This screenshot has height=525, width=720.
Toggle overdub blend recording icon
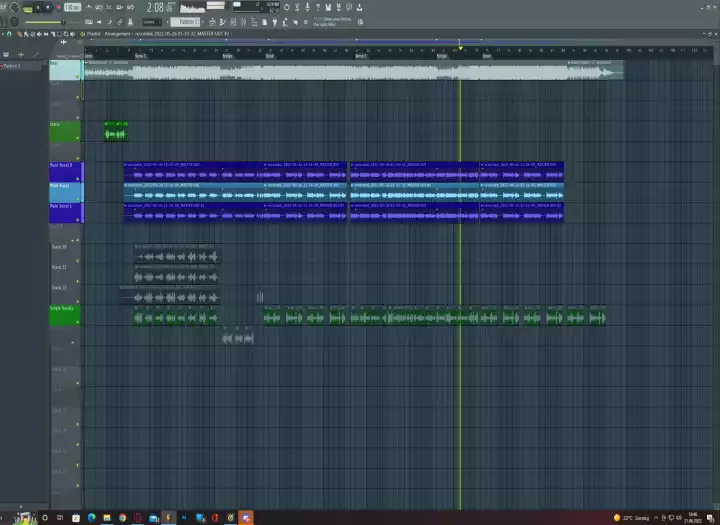tap(119, 7)
